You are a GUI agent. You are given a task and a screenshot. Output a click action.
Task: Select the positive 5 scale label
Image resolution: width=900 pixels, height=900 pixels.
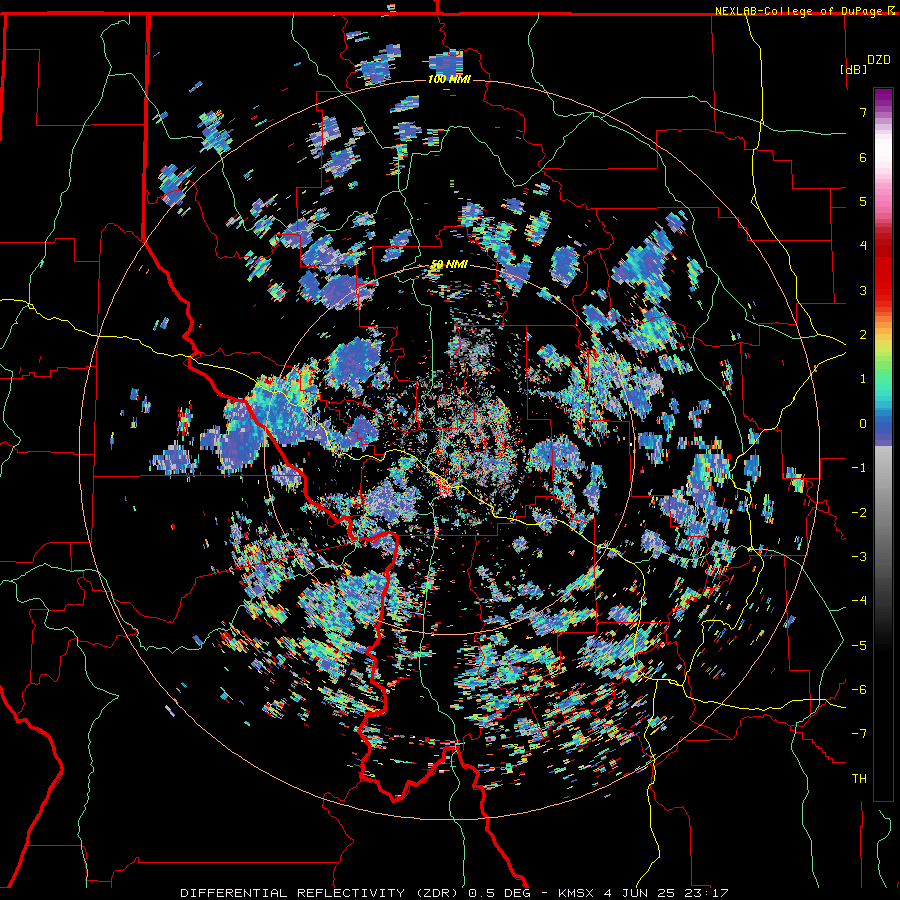pos(863,201)
